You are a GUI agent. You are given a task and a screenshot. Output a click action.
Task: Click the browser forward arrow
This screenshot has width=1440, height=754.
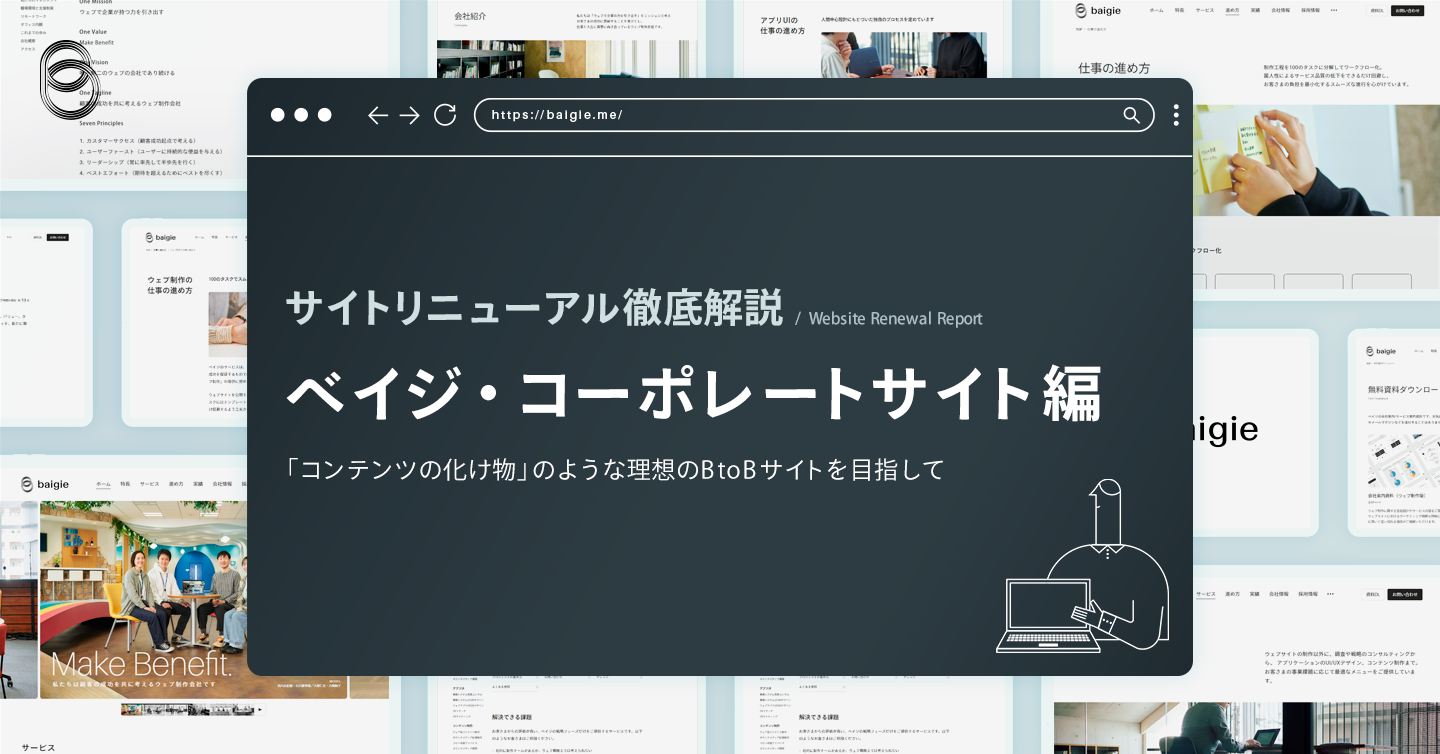(x=410, y=115)
